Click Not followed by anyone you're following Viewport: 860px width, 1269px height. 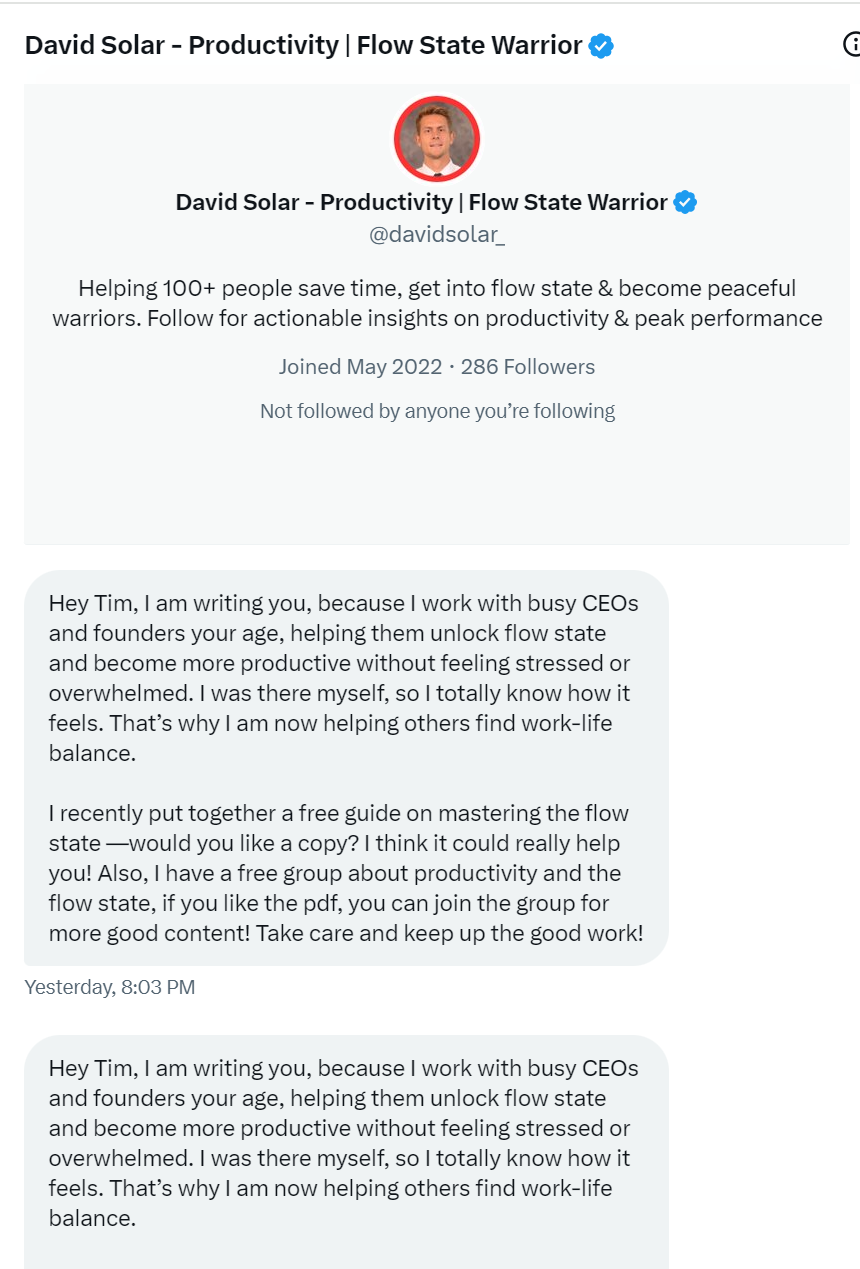tap(437, 411)
